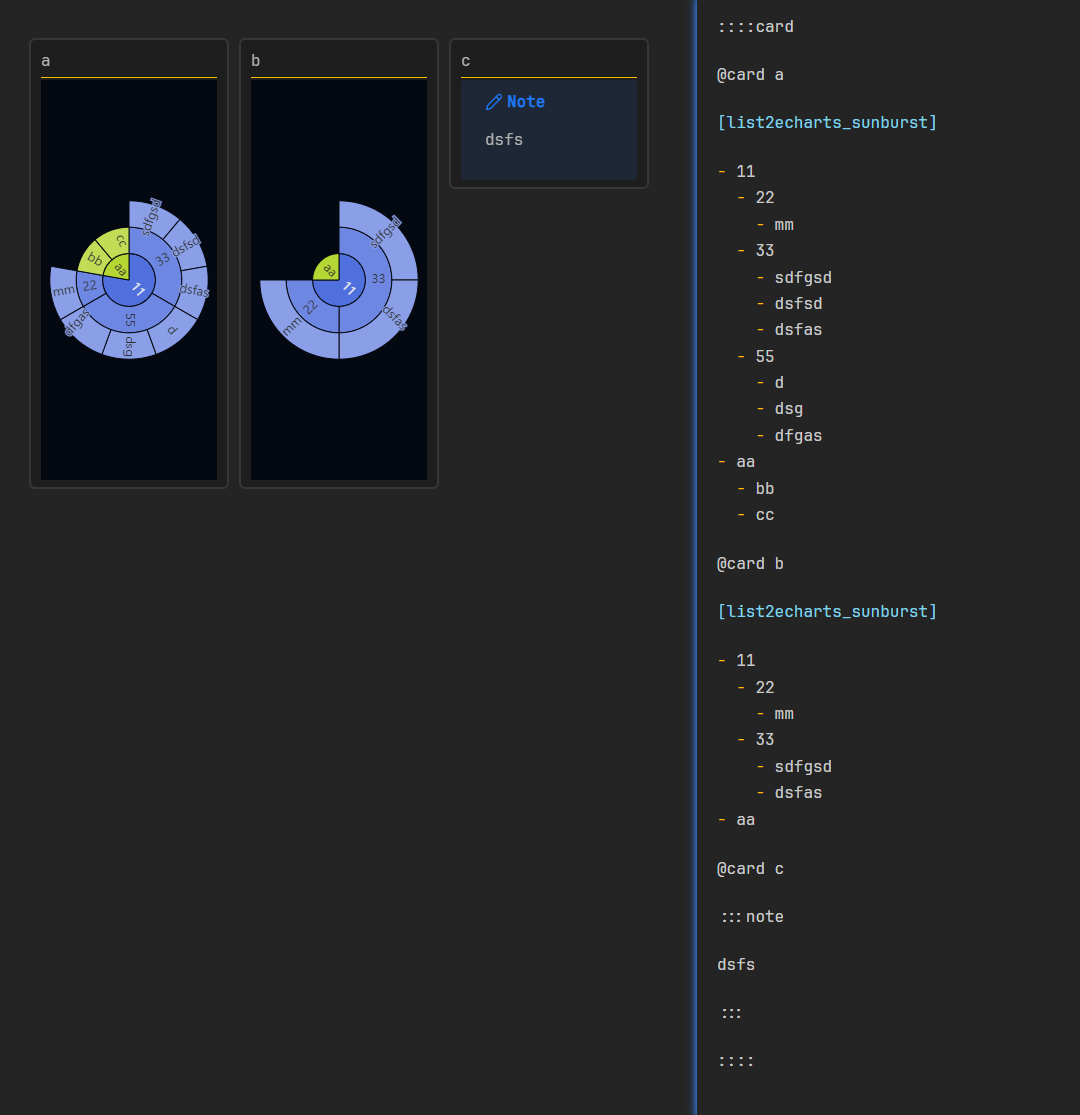Click the list2echarts_sunburst tag under "@card a"
The height and width of the screenshot is (1115, 1080).
[826, 123]
